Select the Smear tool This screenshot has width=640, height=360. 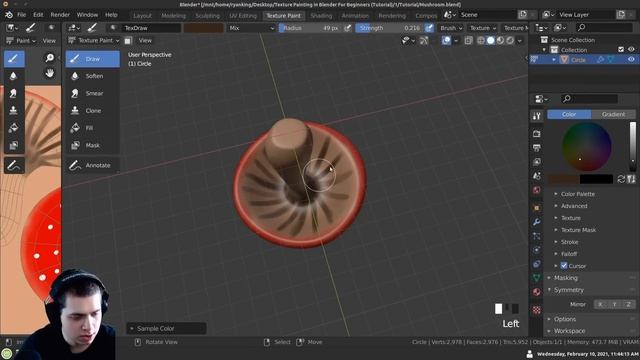93,93
